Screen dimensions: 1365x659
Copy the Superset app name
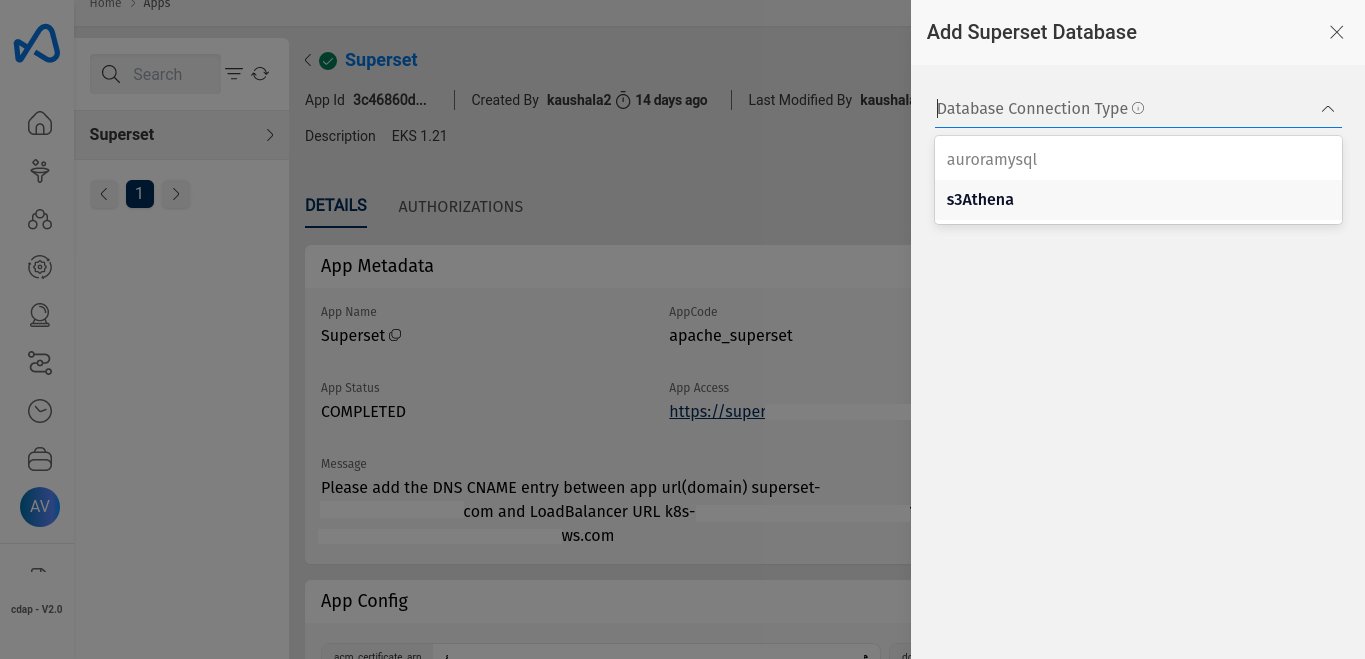pos(395,335)
